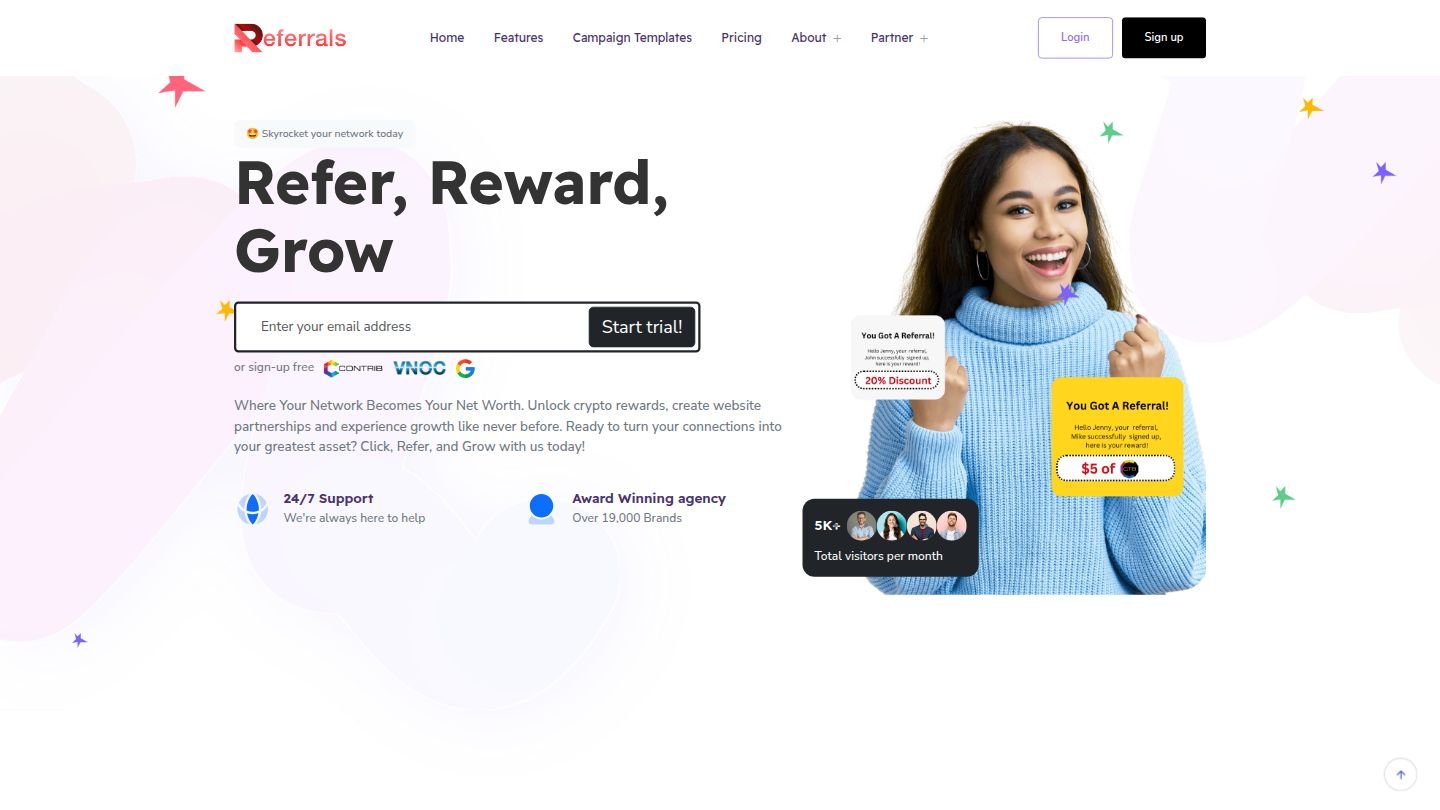Focus the email address input field
The height and width of the screenshot is (810, 1440).
pyautogui.click(x=412, y=327)
